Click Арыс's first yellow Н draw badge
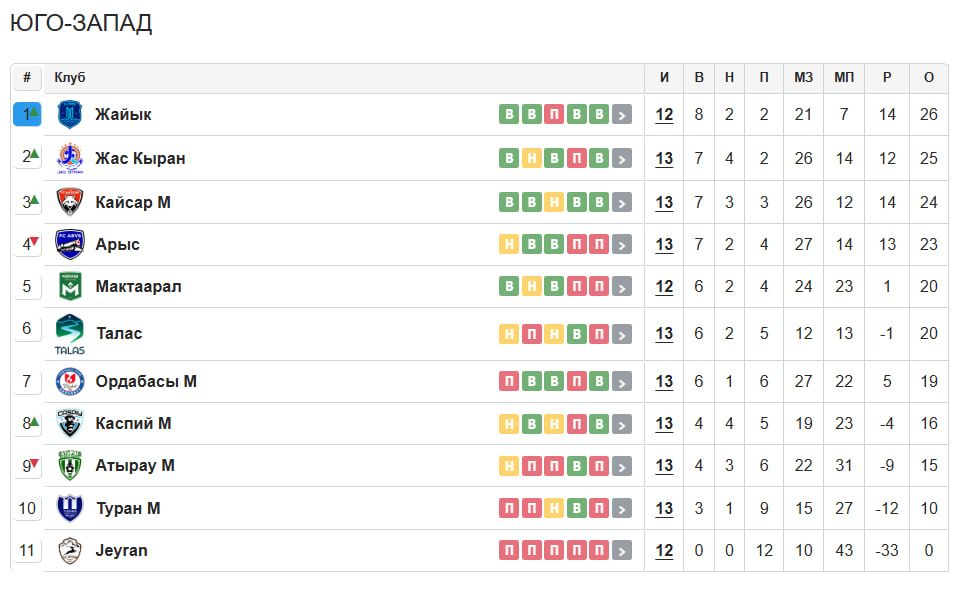959x589 pixels. click(509, 244)
